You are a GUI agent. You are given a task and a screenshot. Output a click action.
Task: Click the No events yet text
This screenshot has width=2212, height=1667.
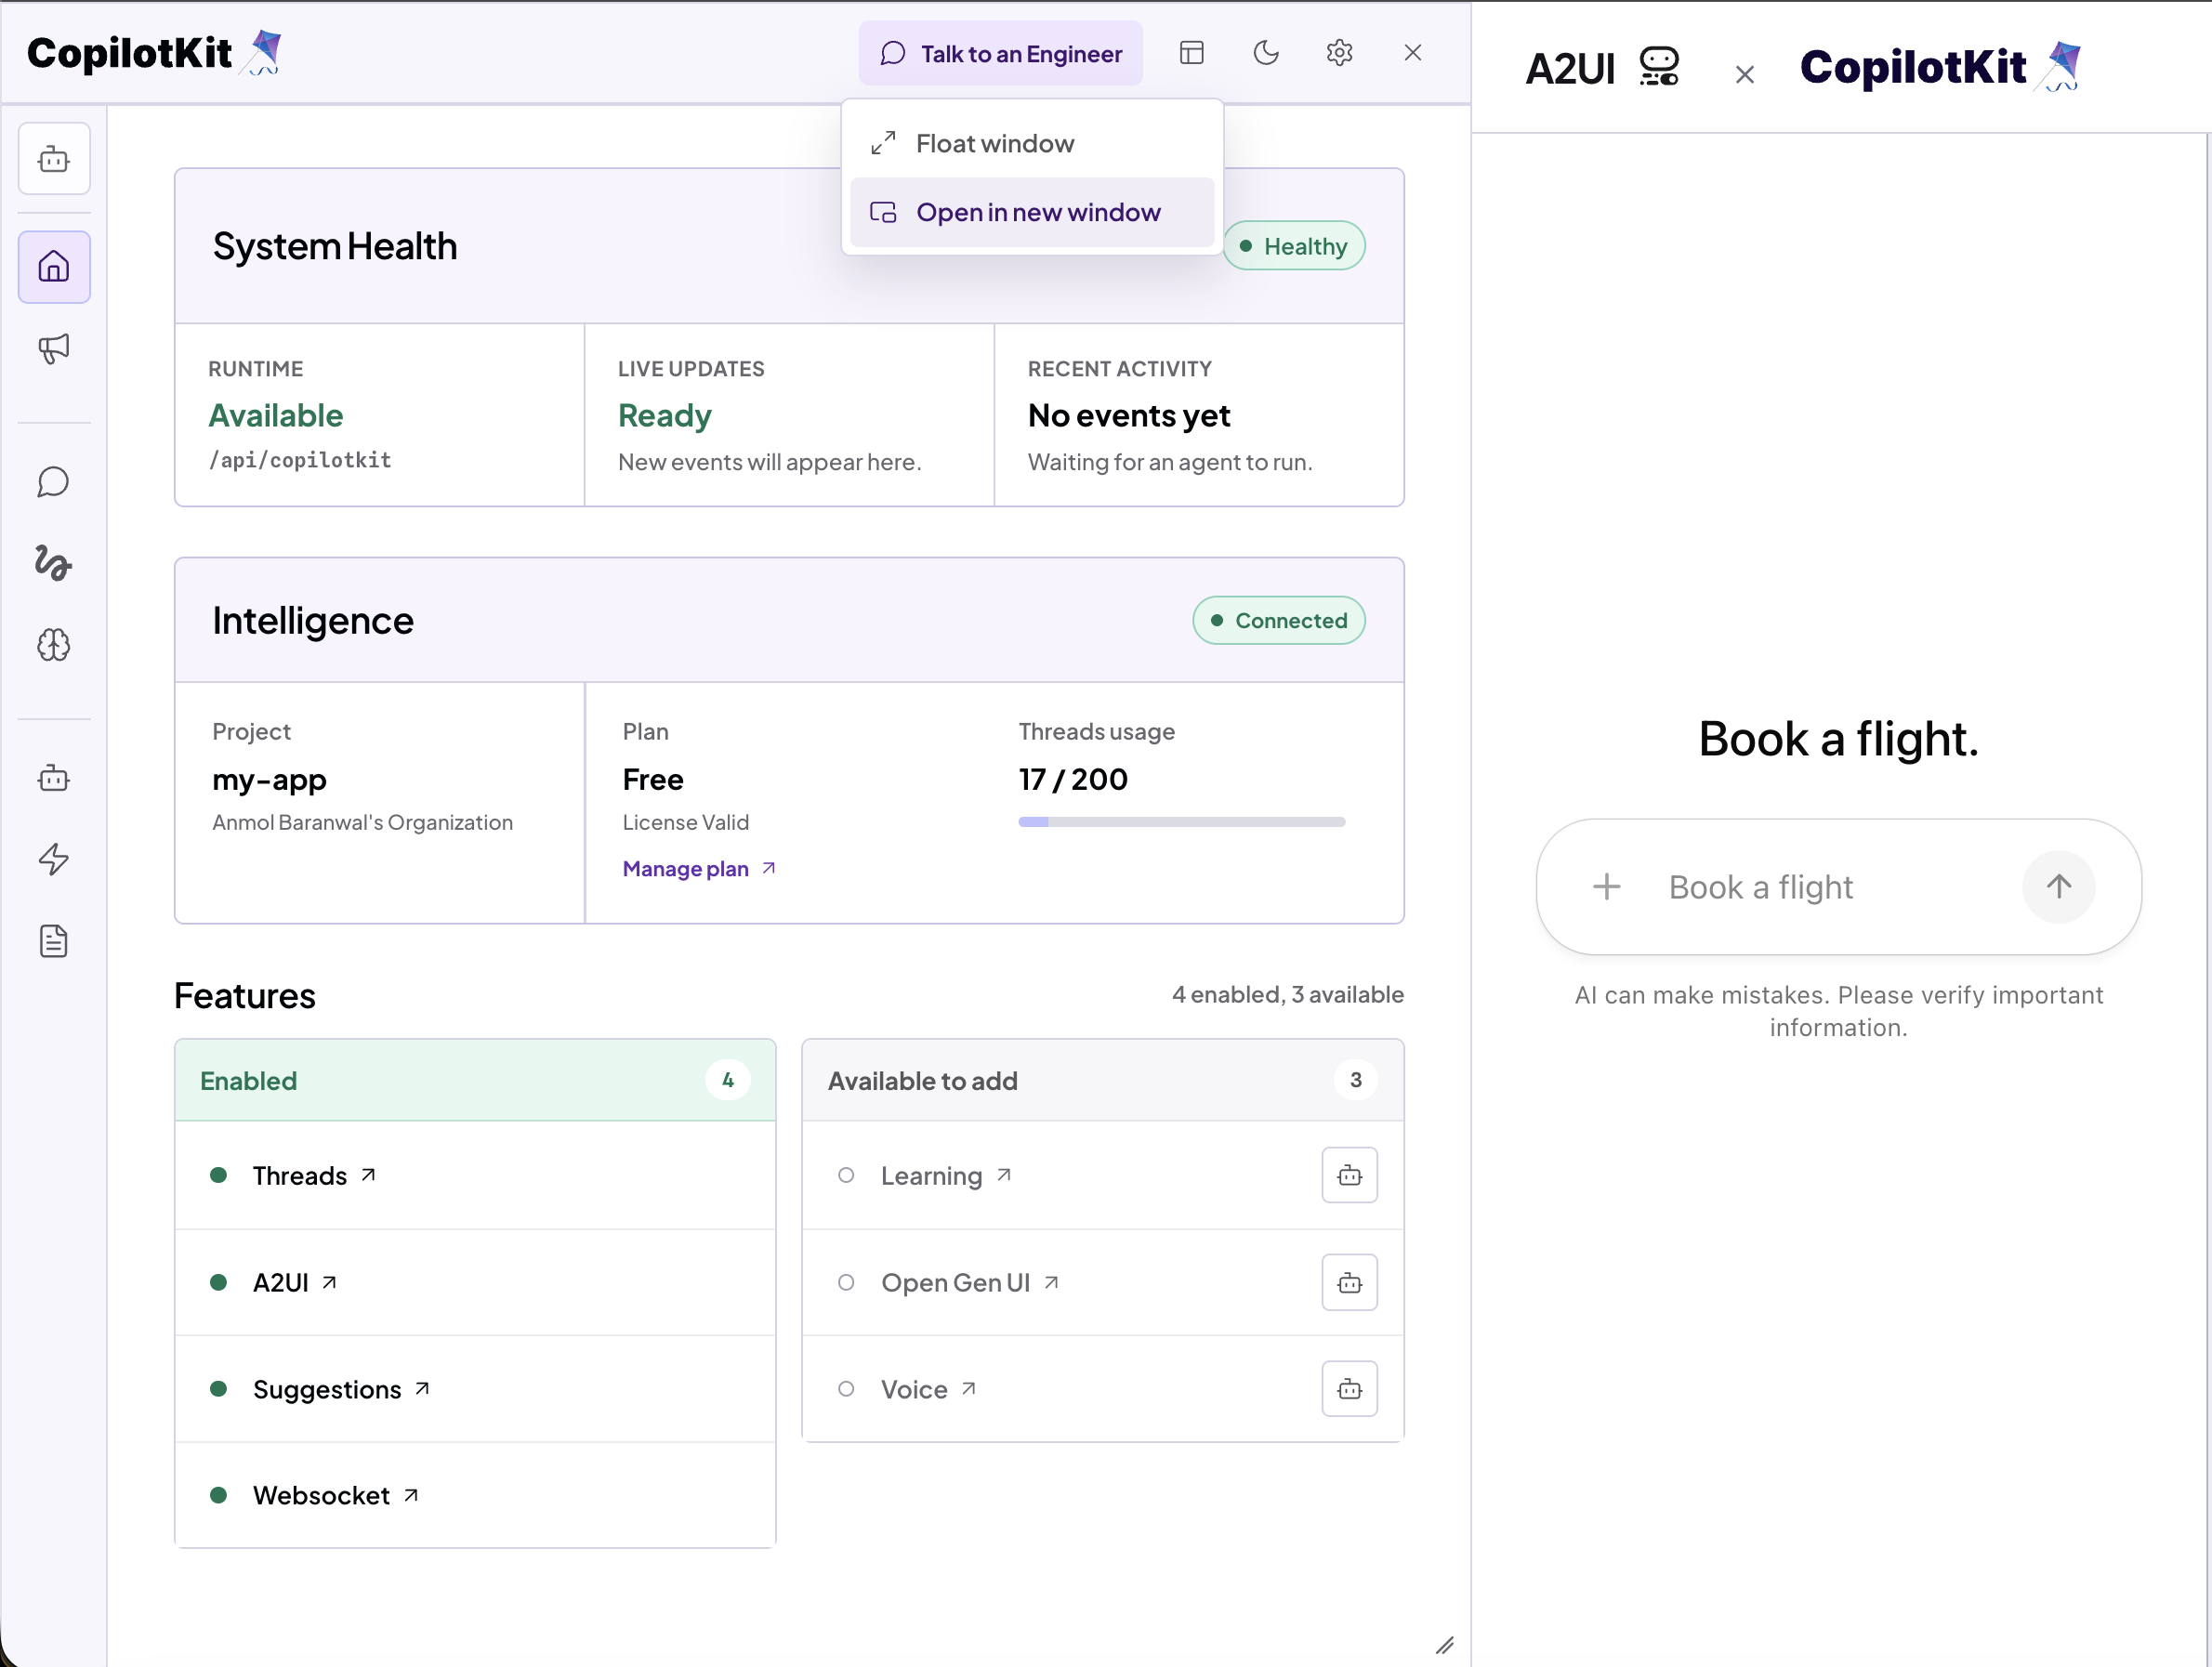pyautogui.click(x=1128, y=415)
